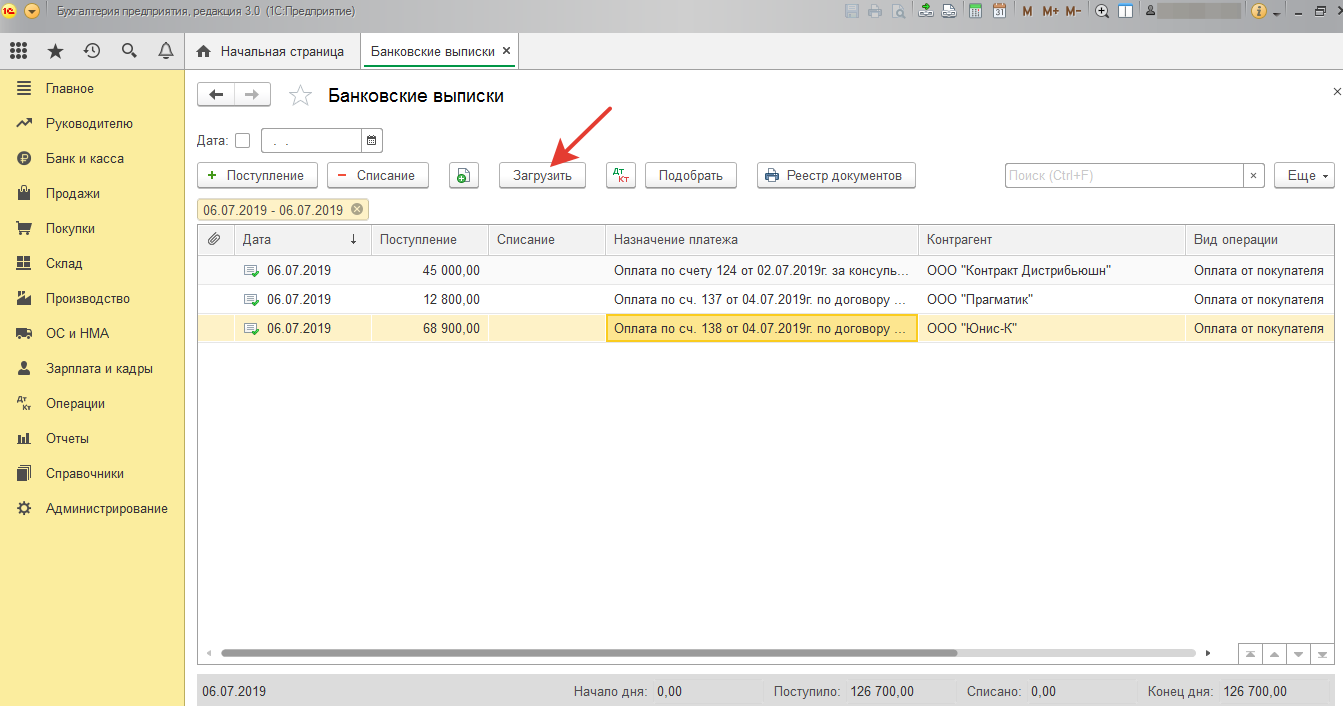Select the row for ООО "Контракт Дистрибьюшн"
This screenshot has height=706, width=1343.
(765, 271)
